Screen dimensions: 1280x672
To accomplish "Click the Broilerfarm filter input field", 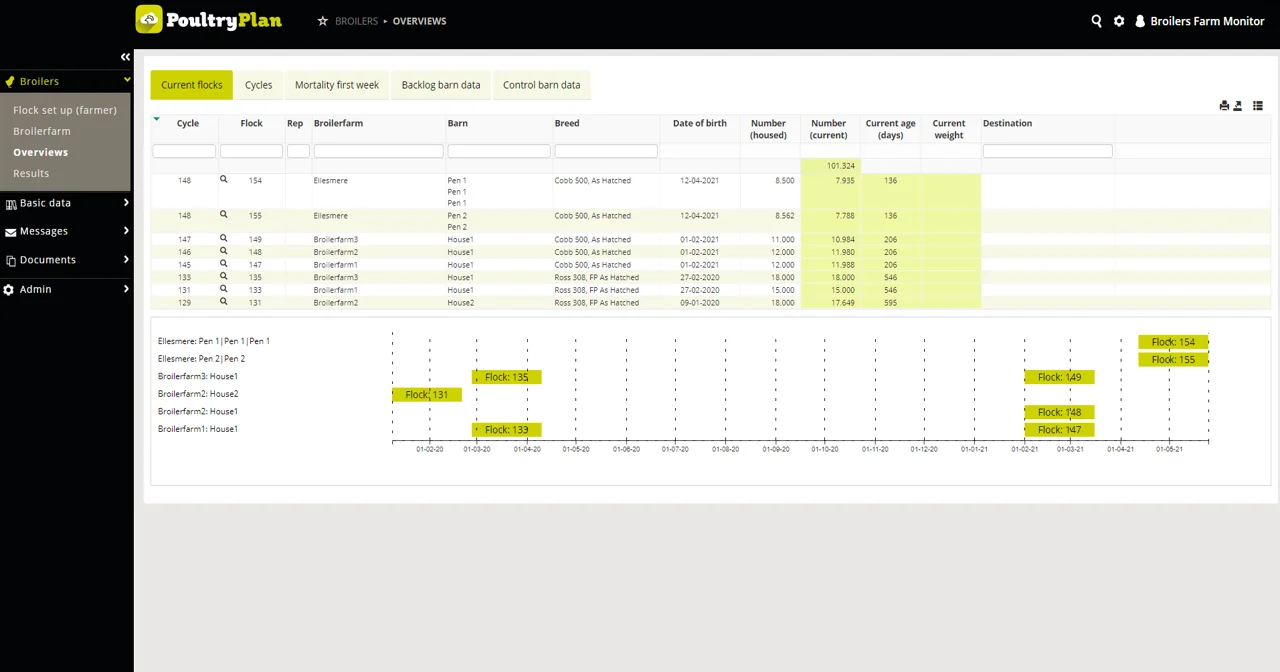I will coord(378,151).
